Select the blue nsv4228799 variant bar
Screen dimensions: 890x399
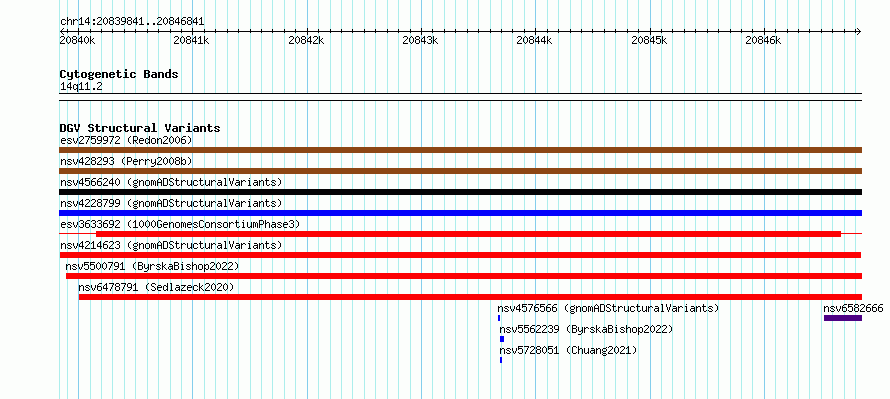[x=460, y=213]
